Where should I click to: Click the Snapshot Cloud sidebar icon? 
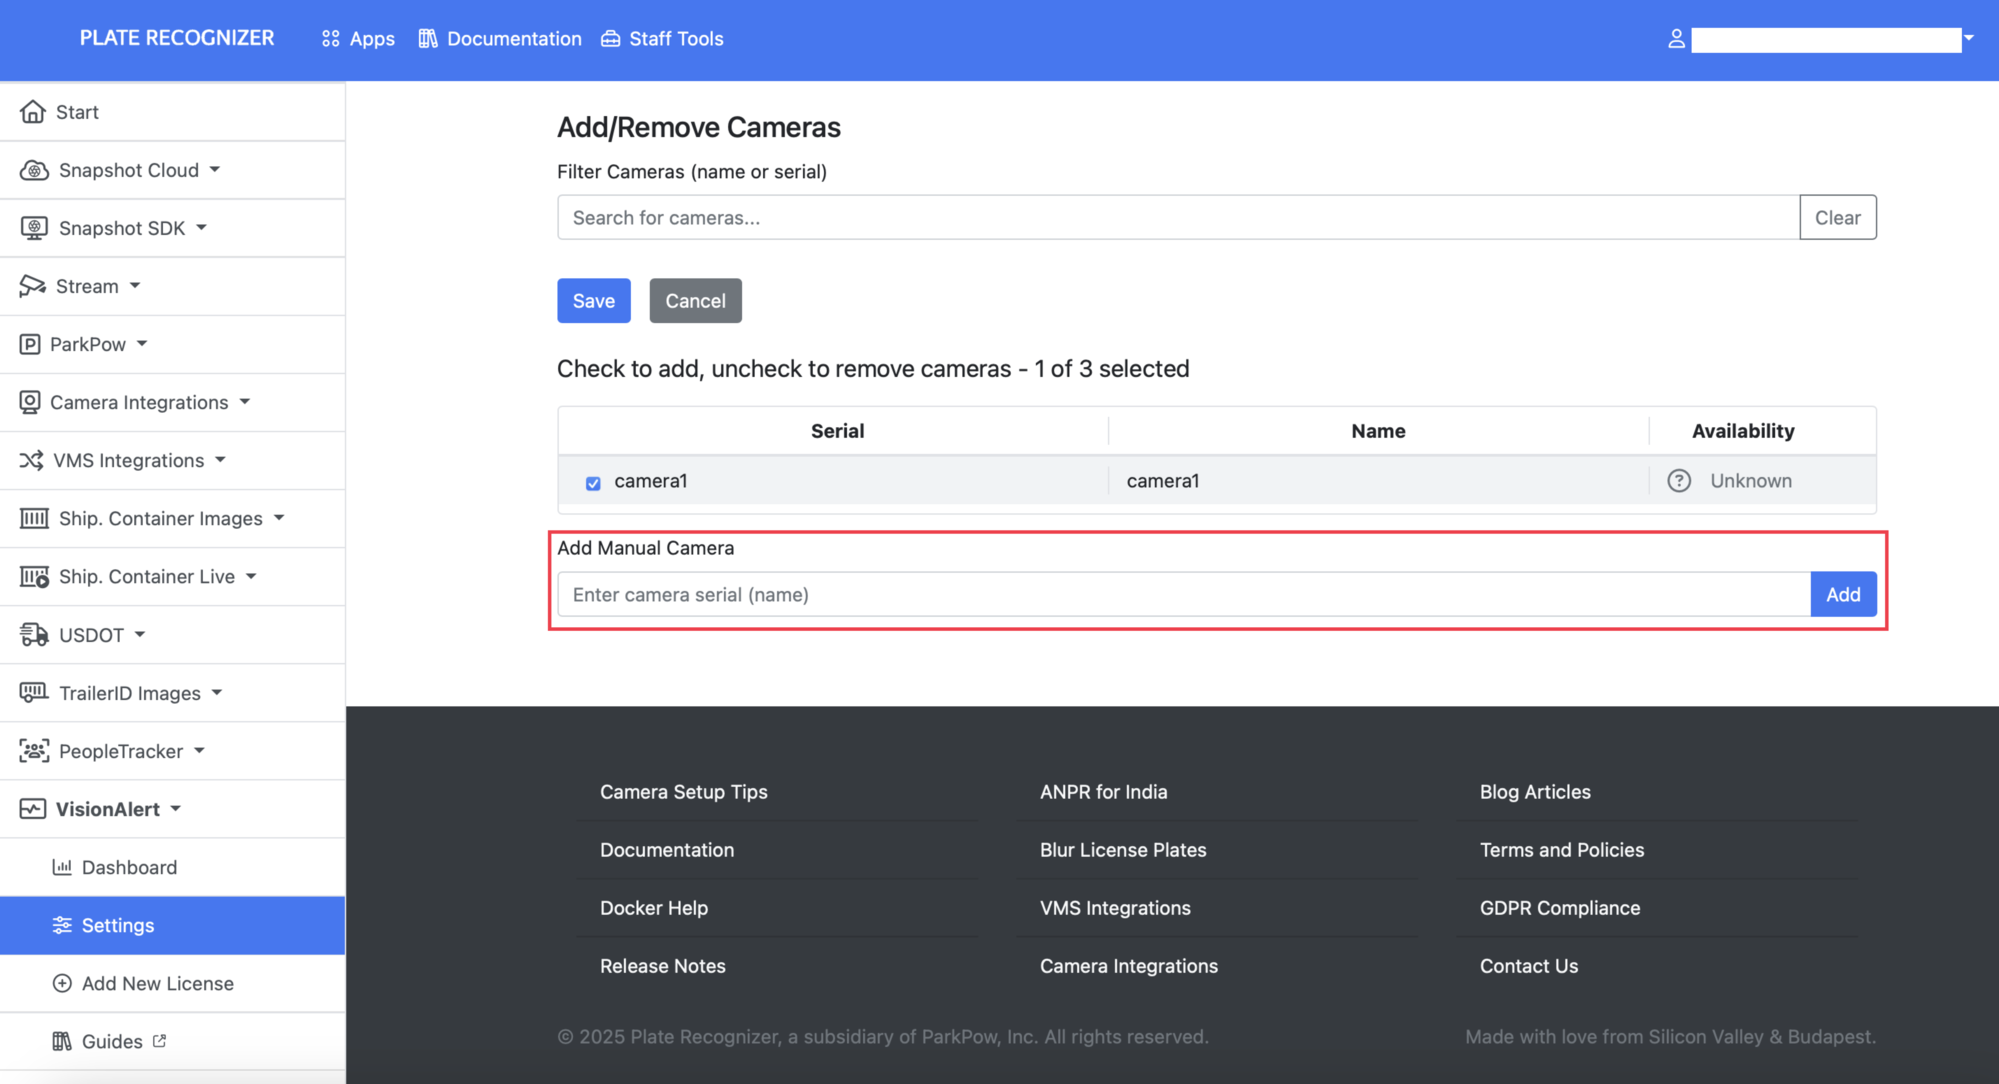pos(34,170)
